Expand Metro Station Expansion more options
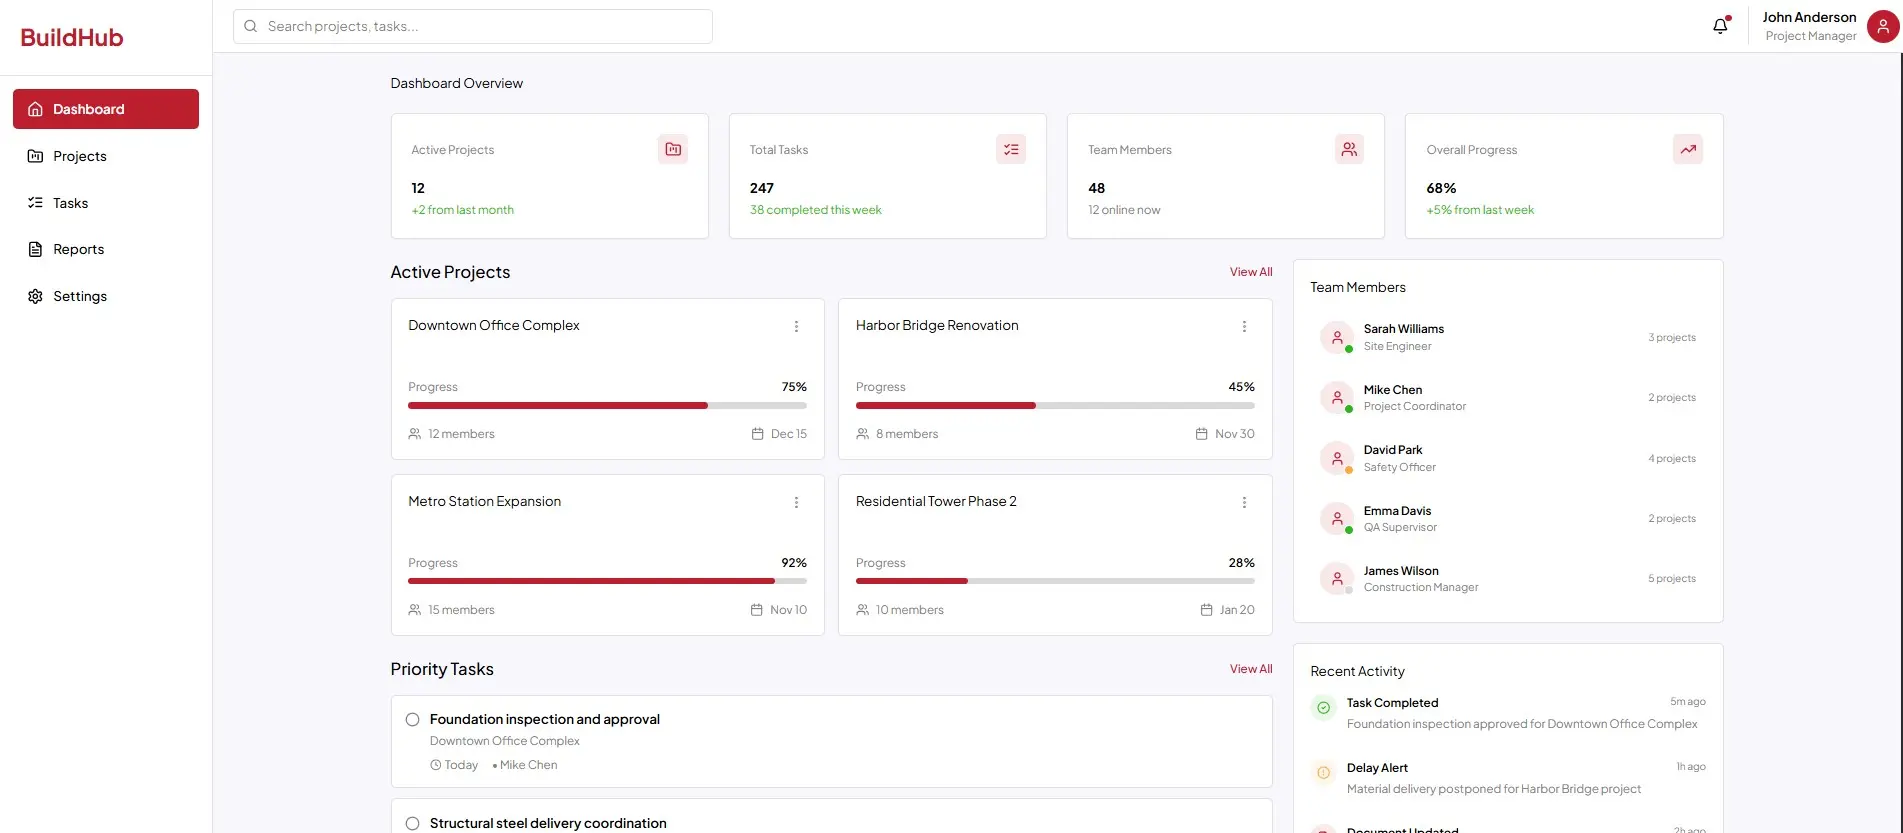This screenshot has width=1903, height=833. pyautogui.click(x=796, y=503)
